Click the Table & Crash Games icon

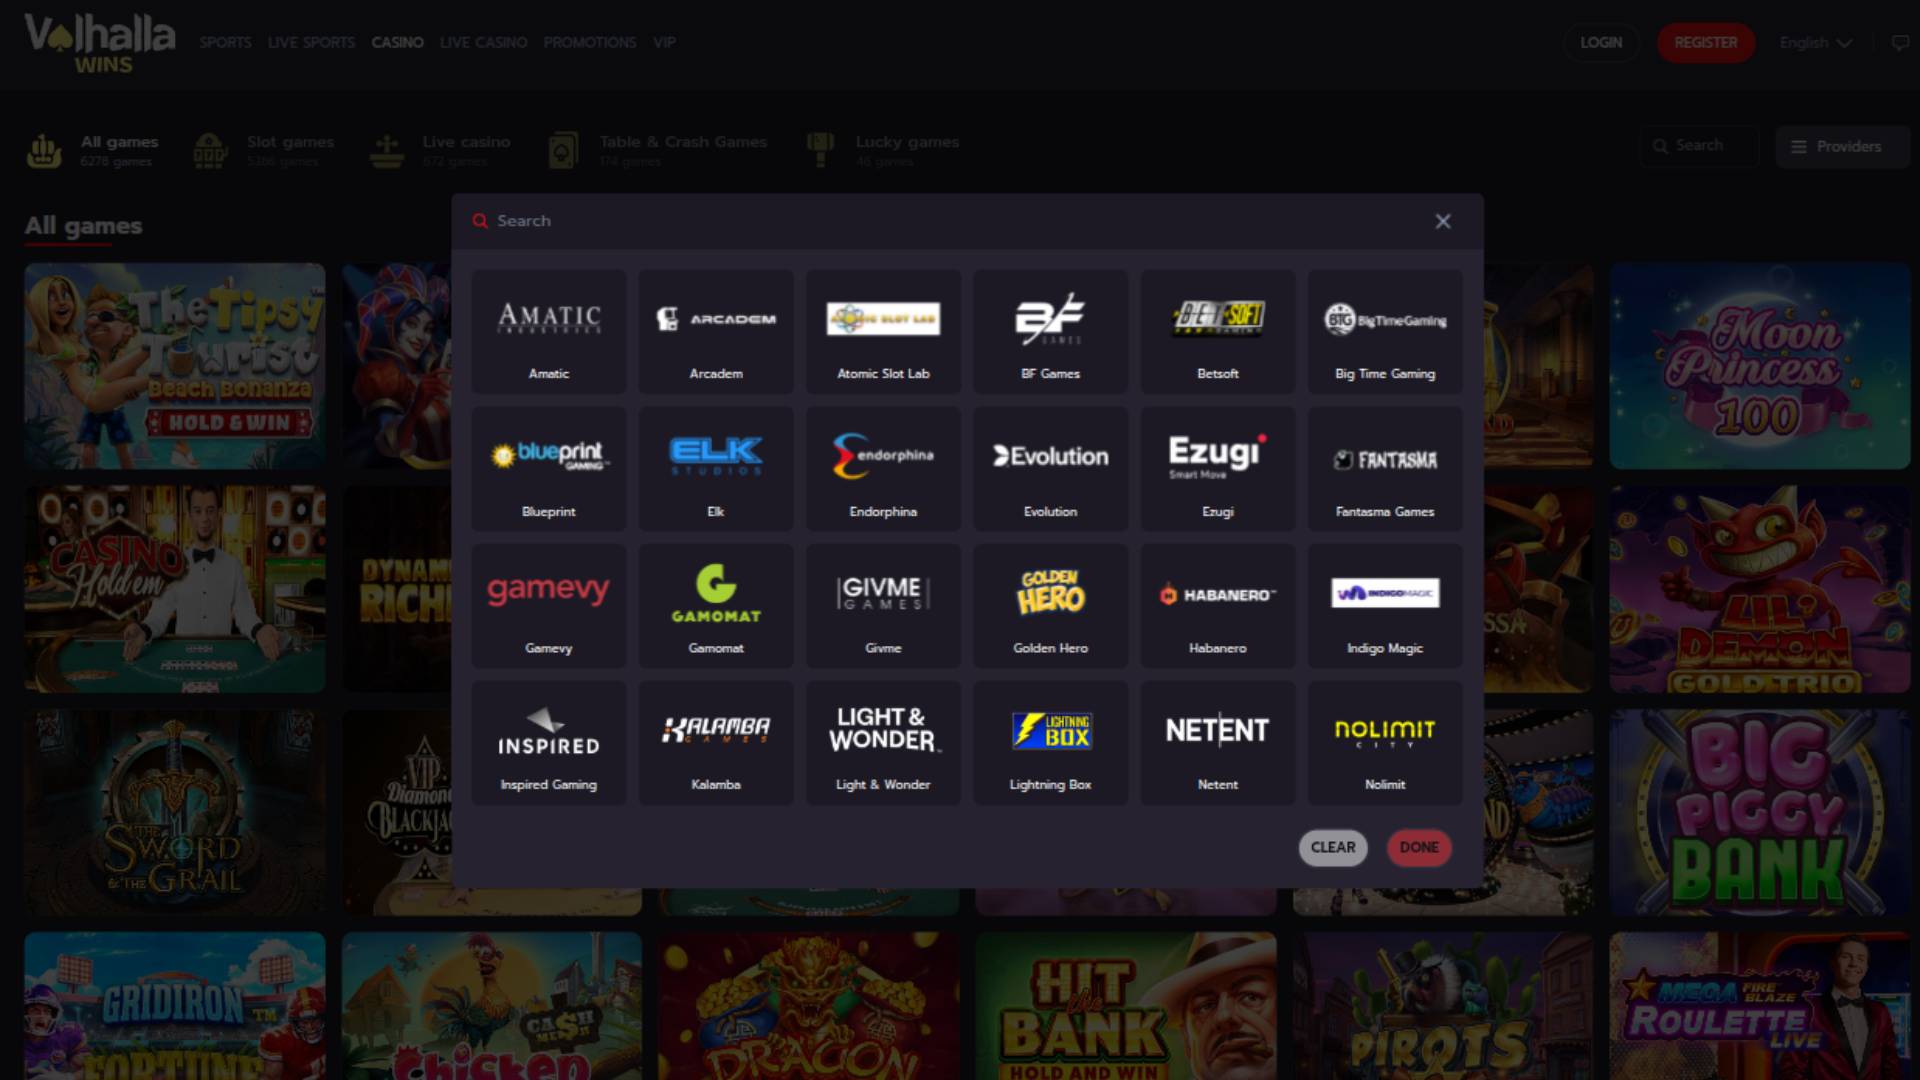pyautogui.click(x=565, y=148)
